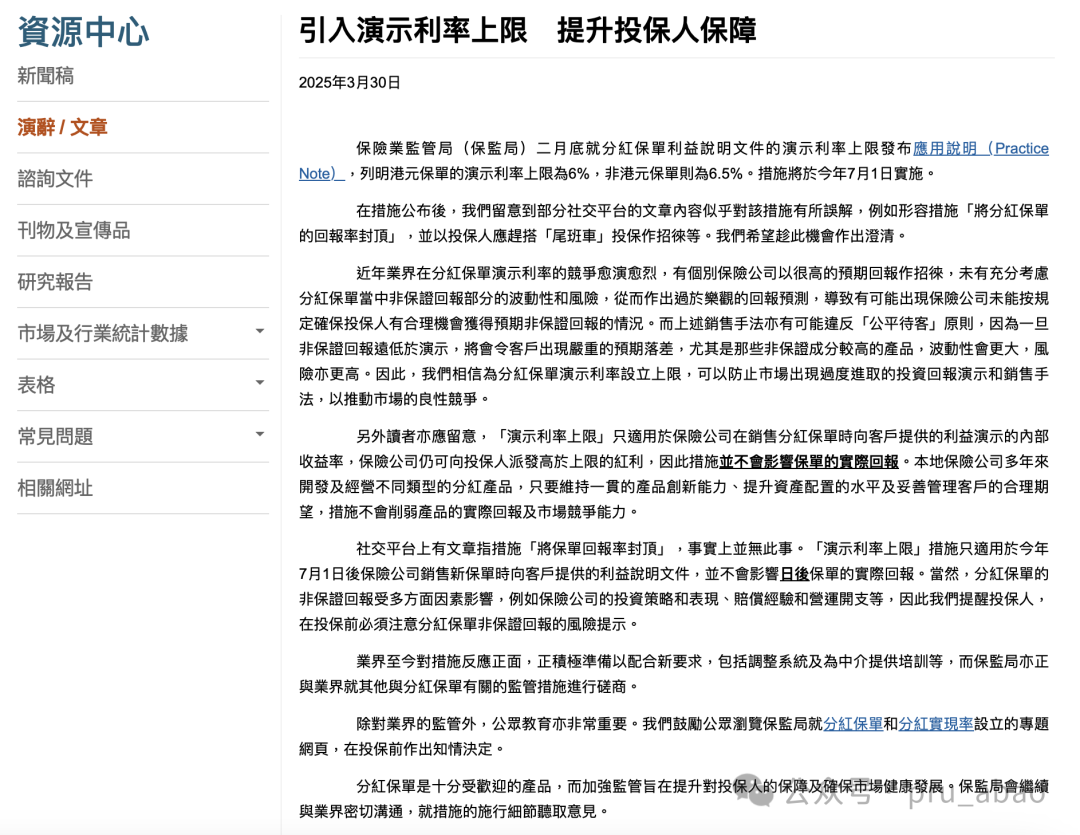Open 常見問題 sidebar item

pyautogui.click(x=55, y=437)
